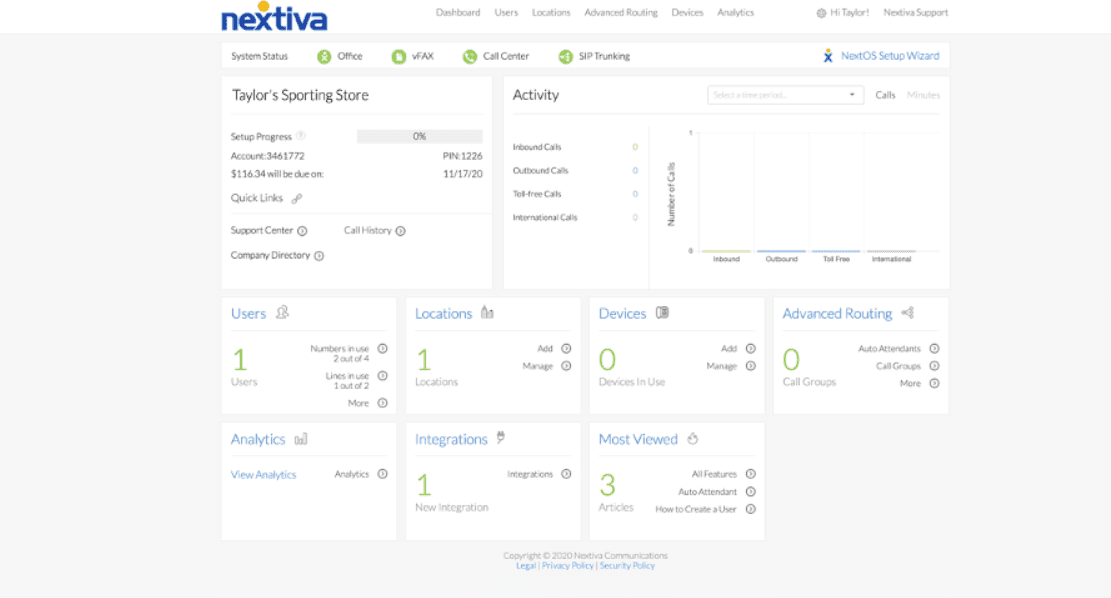Open the Select a time period dropdown
The width and height of the screenshot is (1111, 598).
pos(785,95)
